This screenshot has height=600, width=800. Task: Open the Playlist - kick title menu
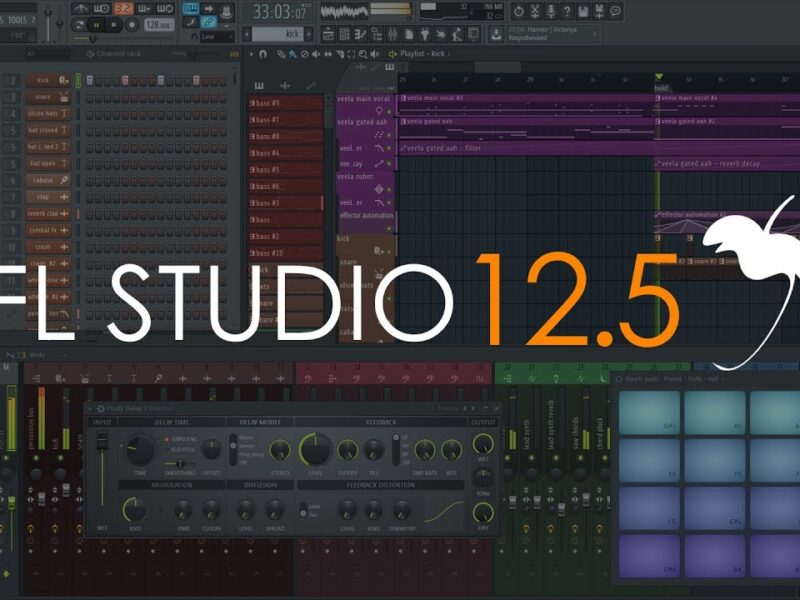(422, 54)
